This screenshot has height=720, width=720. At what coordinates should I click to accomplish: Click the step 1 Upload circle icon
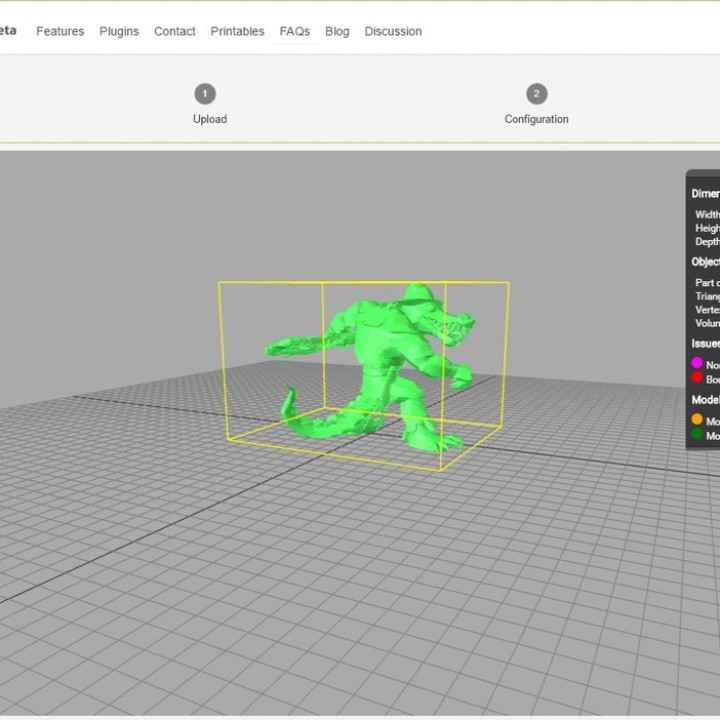pos(205,94)
